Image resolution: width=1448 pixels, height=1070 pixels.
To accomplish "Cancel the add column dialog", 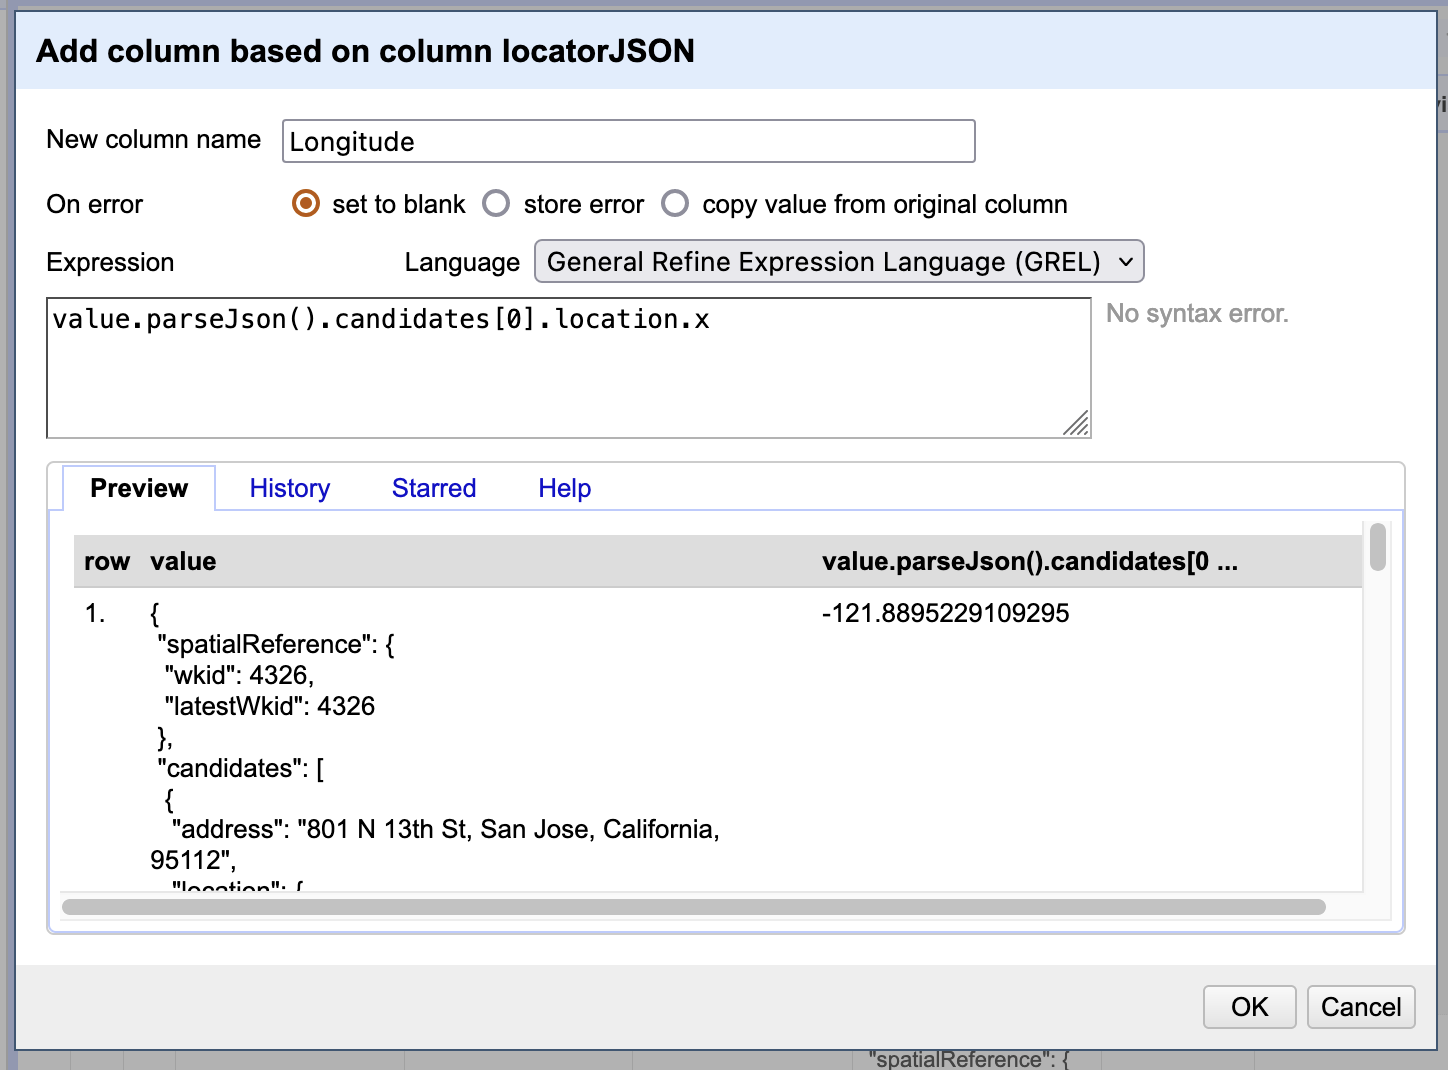I will 1360,1006.
